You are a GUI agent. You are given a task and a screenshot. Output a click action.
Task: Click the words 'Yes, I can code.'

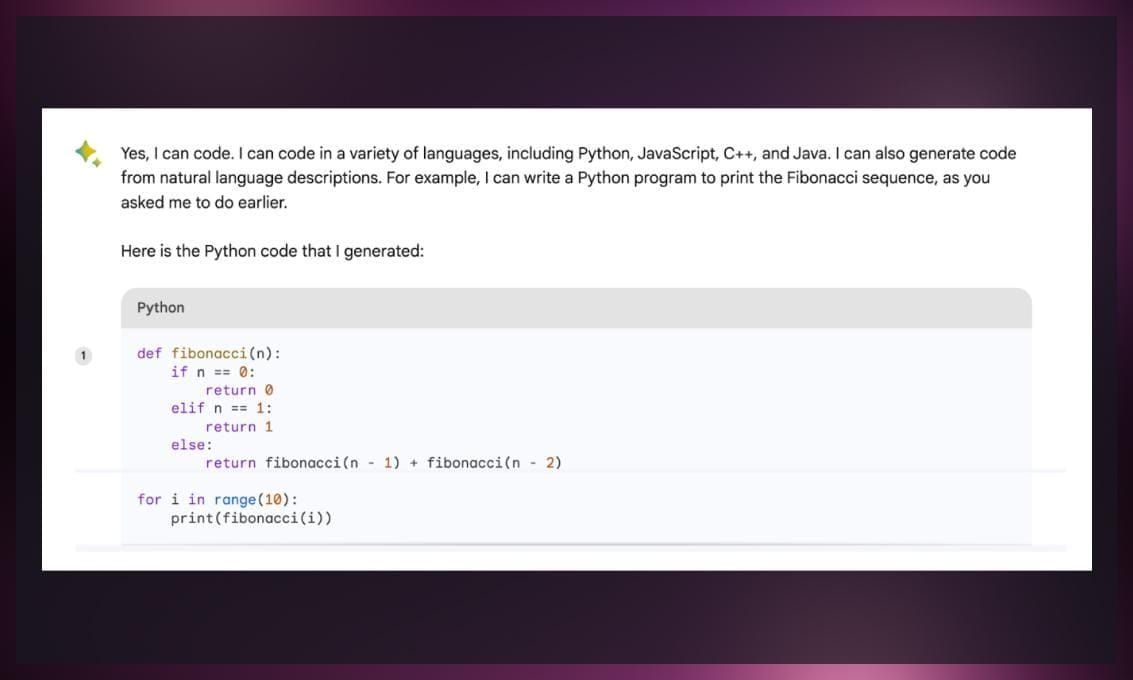click(x=177, y=153)
